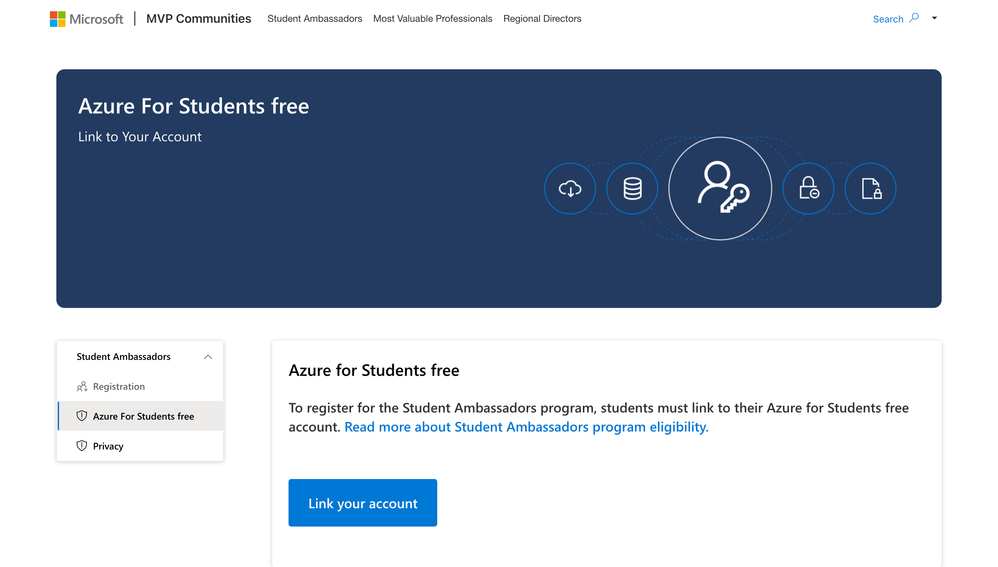
Task: Select Registration in the sidebar
Action: pyautogui.click(x=119, y=387)
